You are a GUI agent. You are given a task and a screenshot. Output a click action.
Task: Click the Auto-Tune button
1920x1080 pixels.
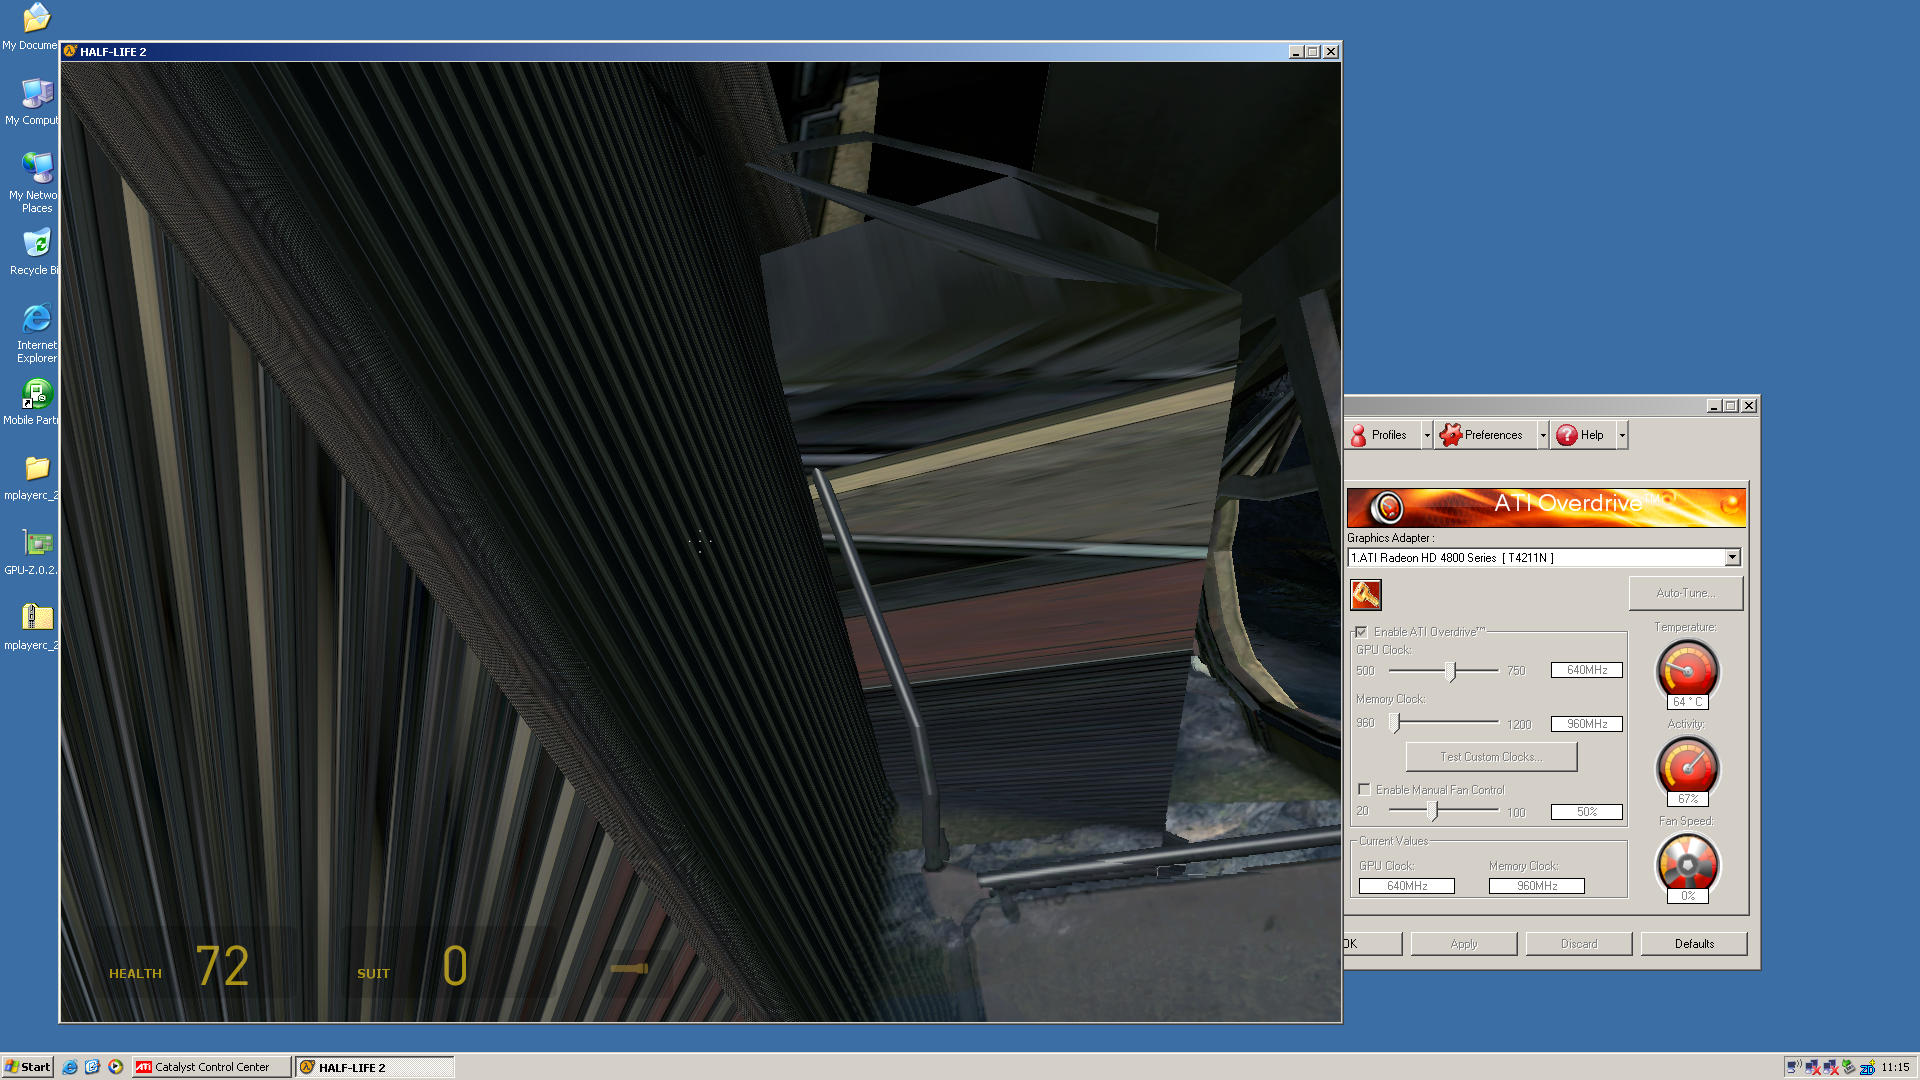pyautogui.click(x=1685, y=593)
